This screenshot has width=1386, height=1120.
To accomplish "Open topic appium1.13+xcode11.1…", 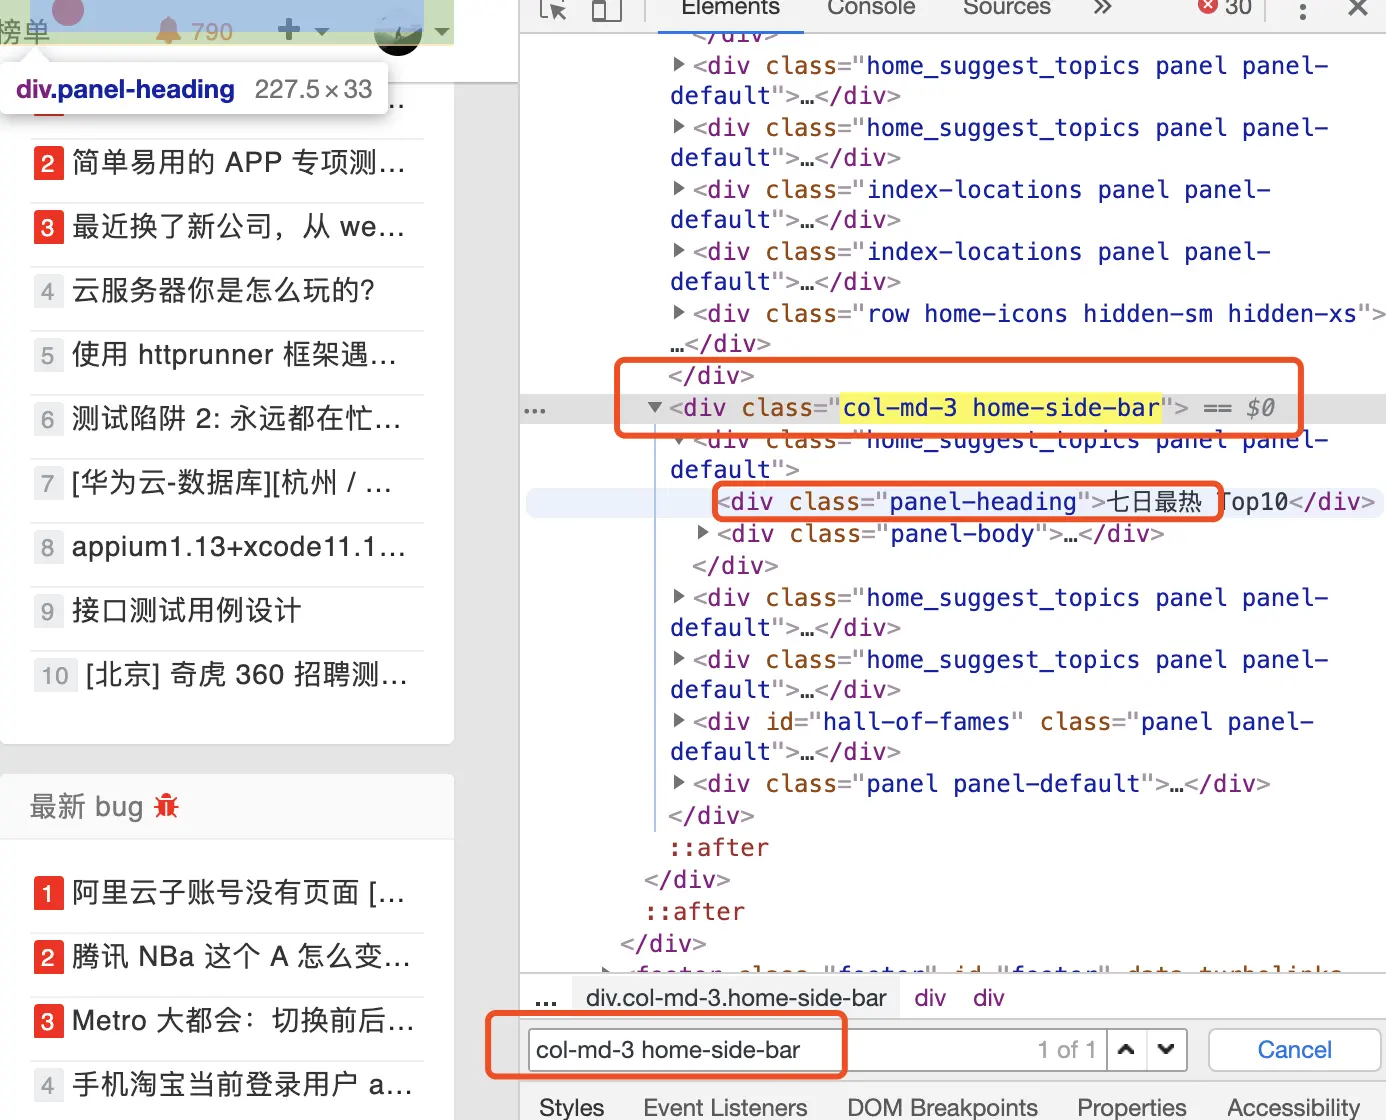I will [x=239, y=546].
